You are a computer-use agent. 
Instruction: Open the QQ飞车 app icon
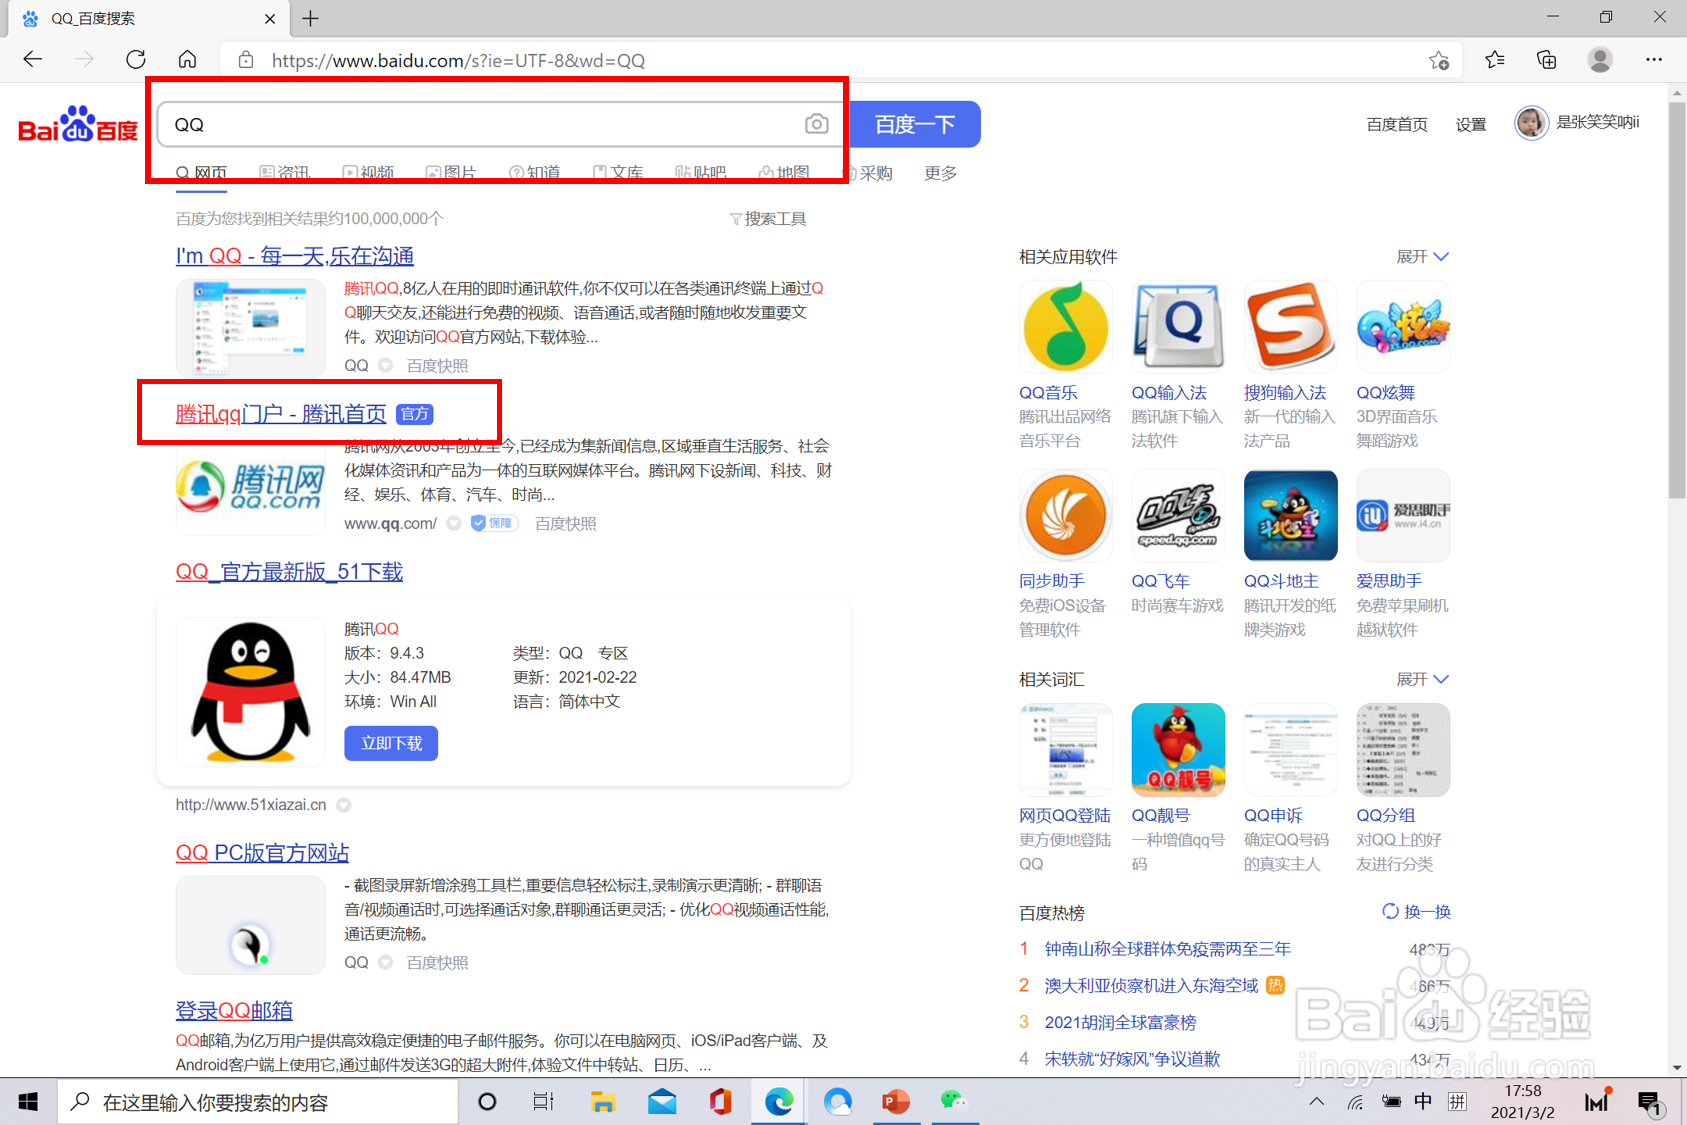pos(1178,515)
